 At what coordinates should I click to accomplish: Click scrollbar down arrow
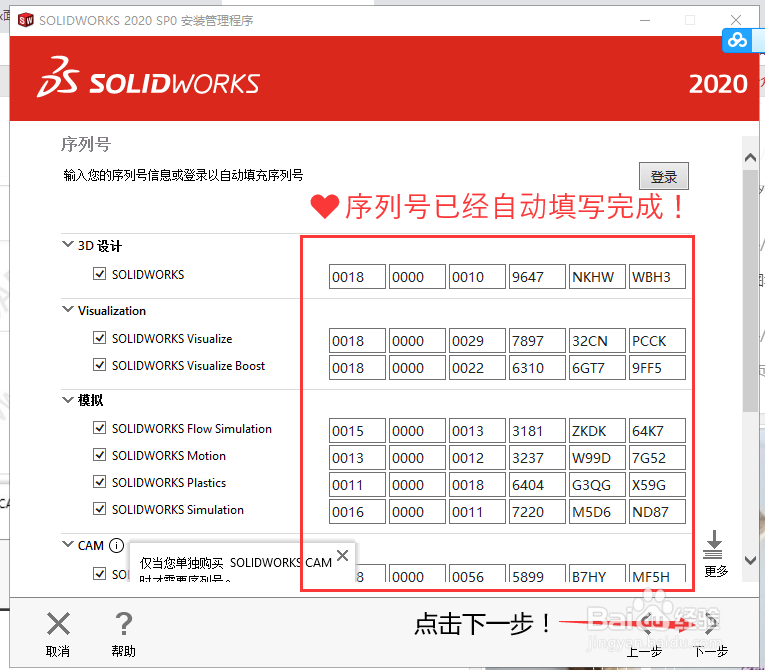point(750,560)
